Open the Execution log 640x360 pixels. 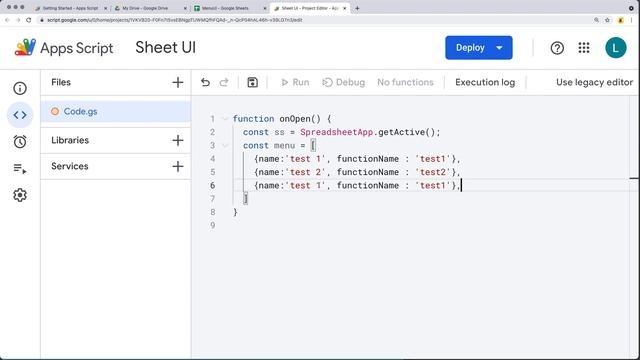tap(485, 82)
